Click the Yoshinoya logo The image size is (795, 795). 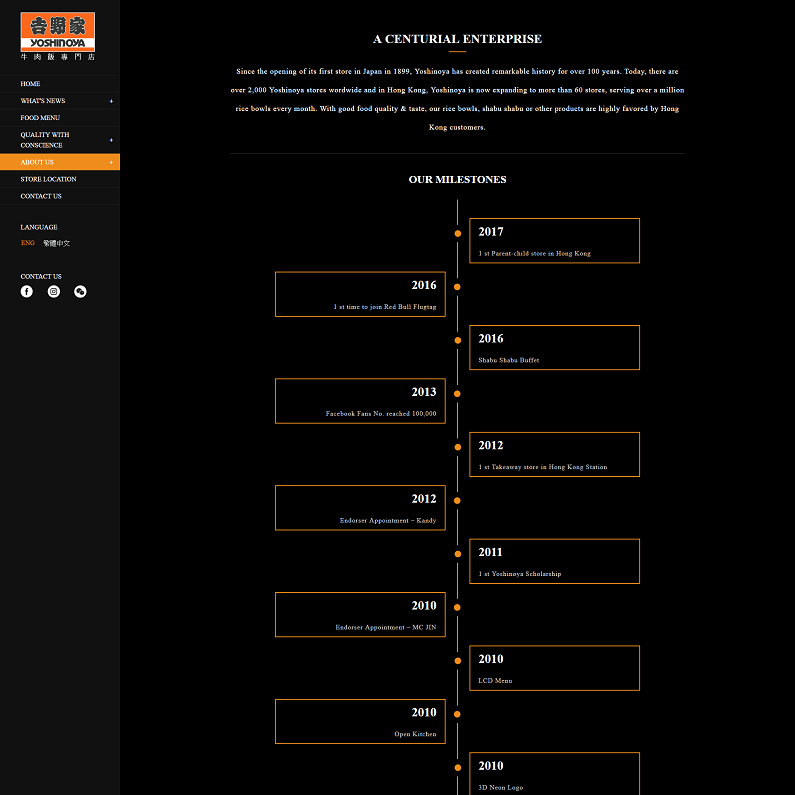click(57, 36)
